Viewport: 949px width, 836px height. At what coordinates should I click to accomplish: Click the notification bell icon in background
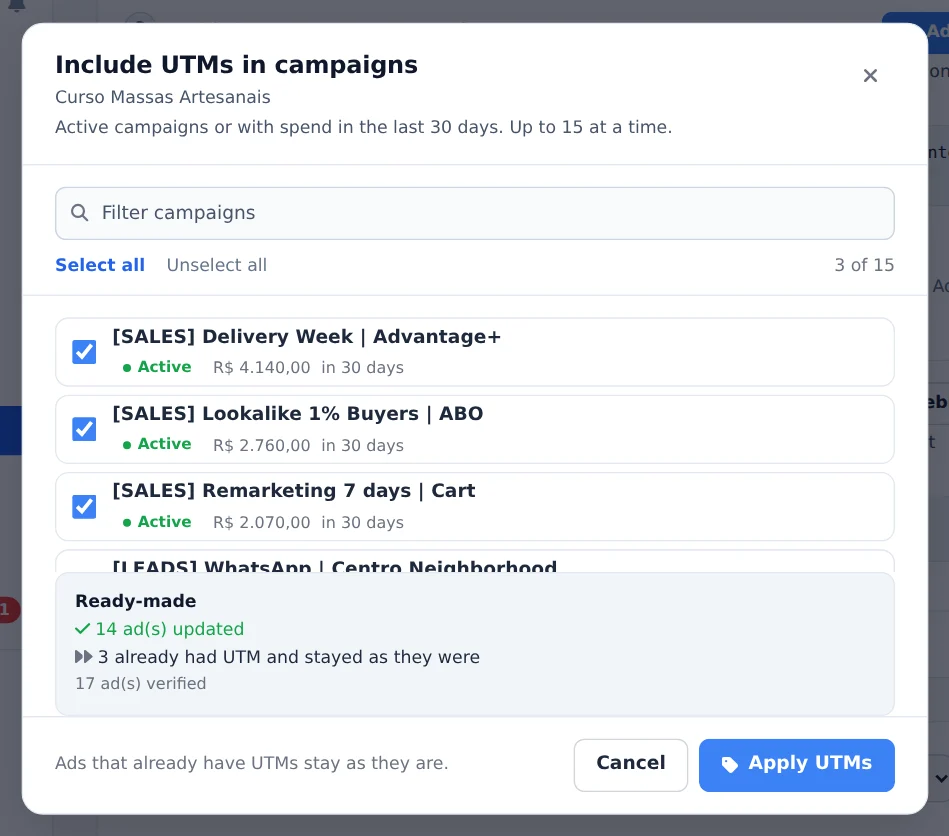(16, 5)
